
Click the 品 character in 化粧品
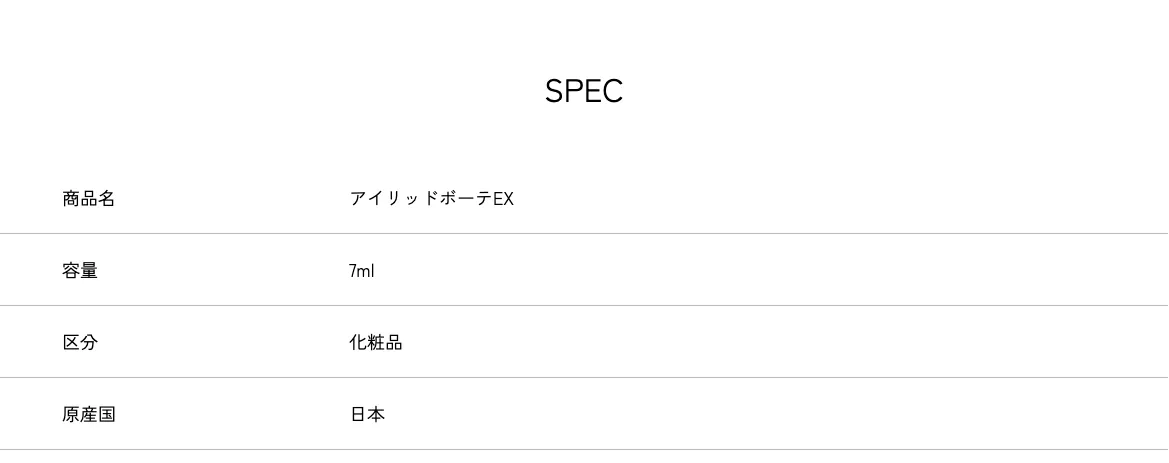pos(394,343)
